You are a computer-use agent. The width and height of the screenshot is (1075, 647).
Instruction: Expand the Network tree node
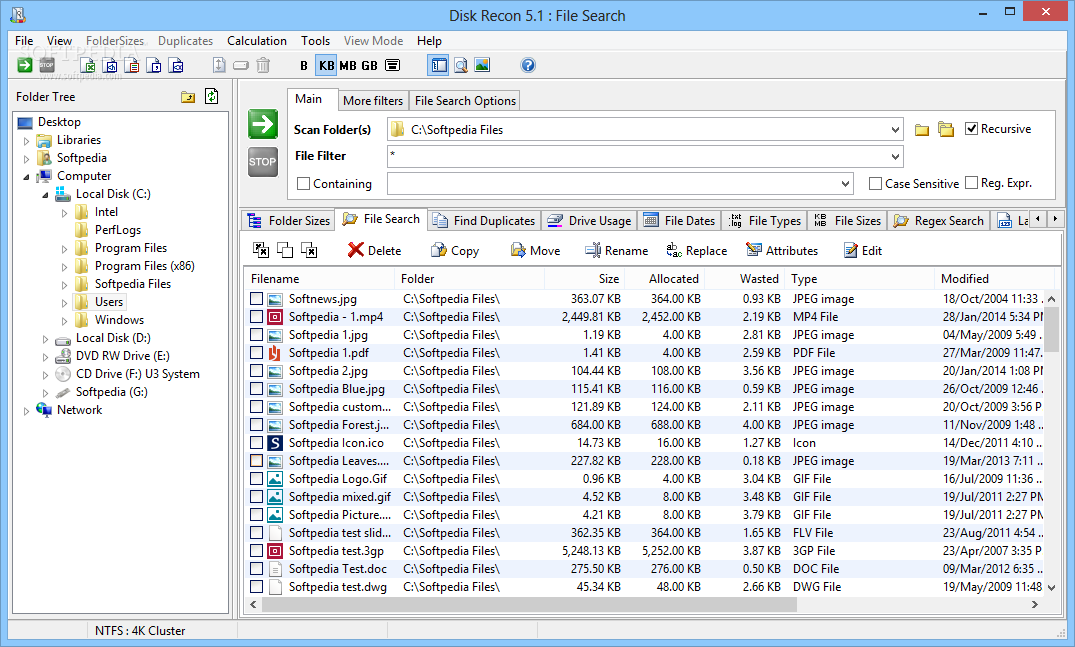pos(27,411)
